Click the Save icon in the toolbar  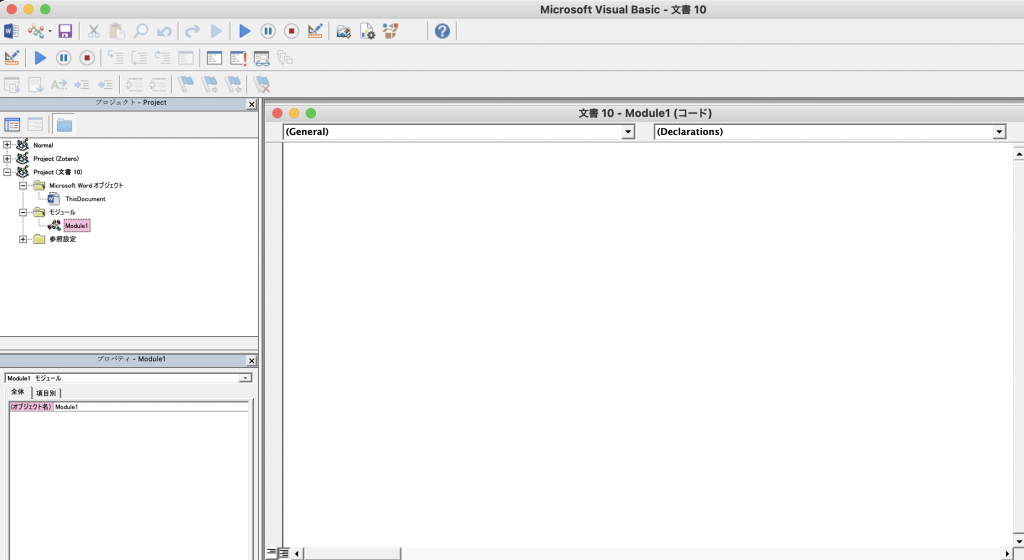coord(65,31)
